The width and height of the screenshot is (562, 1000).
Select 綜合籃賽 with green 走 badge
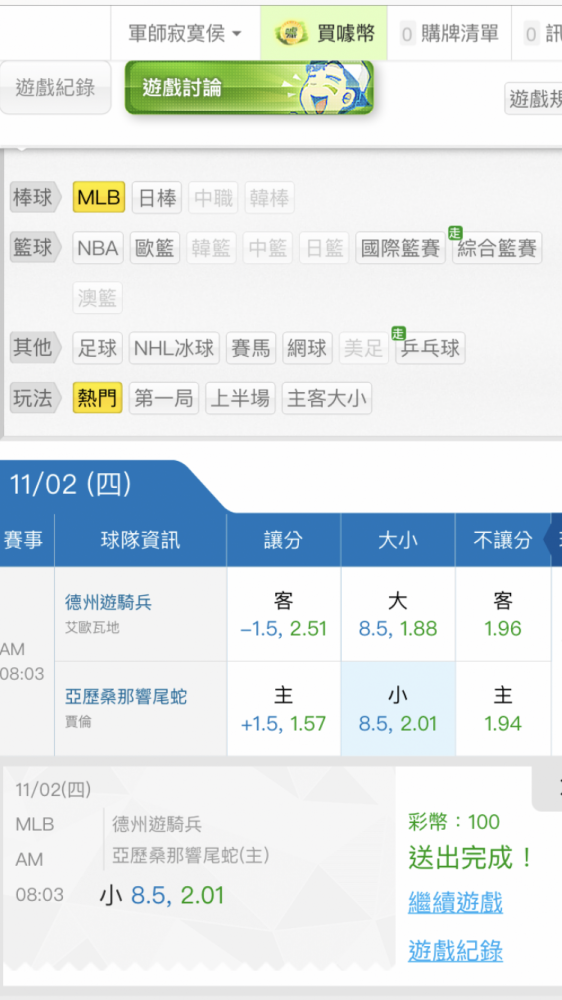497,247
